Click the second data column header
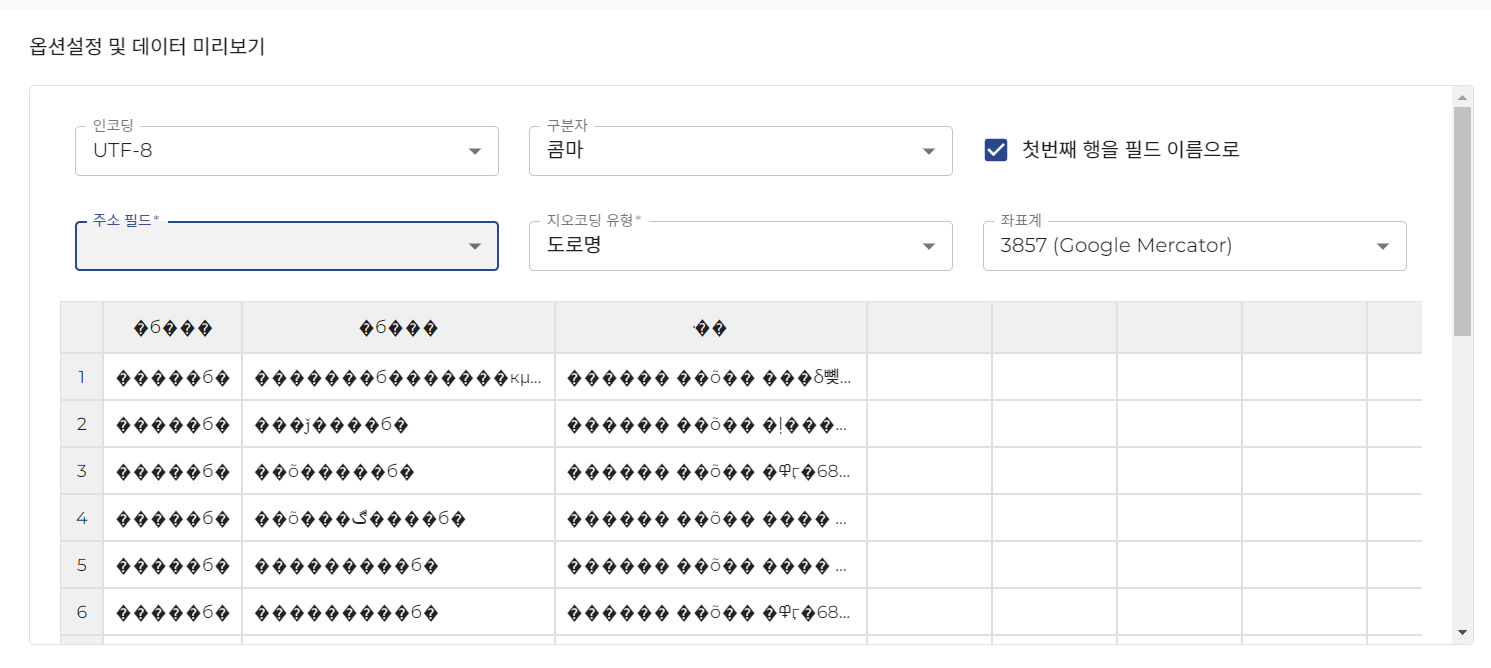Image resolution: width=1491 pixels, height=668 pixels. [398, 327]
